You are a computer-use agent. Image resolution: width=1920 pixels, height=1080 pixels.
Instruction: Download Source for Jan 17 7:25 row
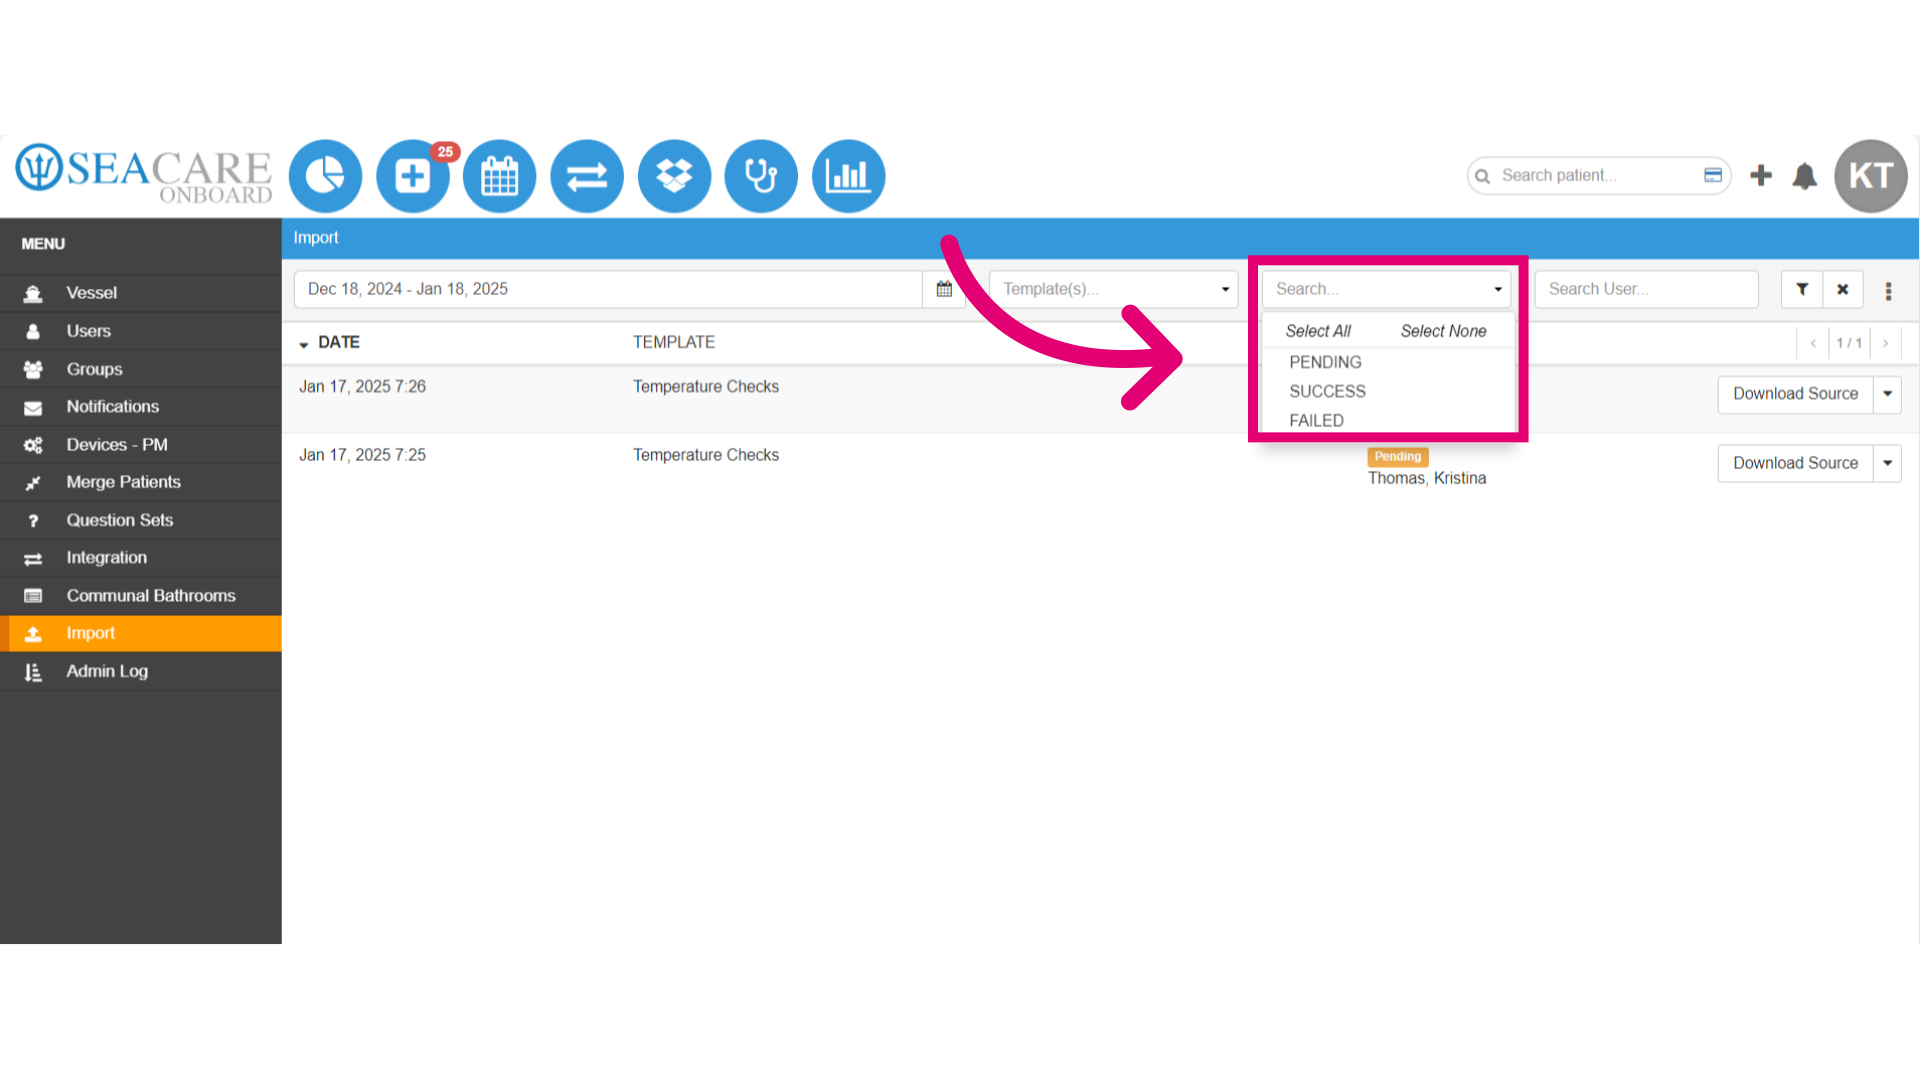coord(1795,463)
